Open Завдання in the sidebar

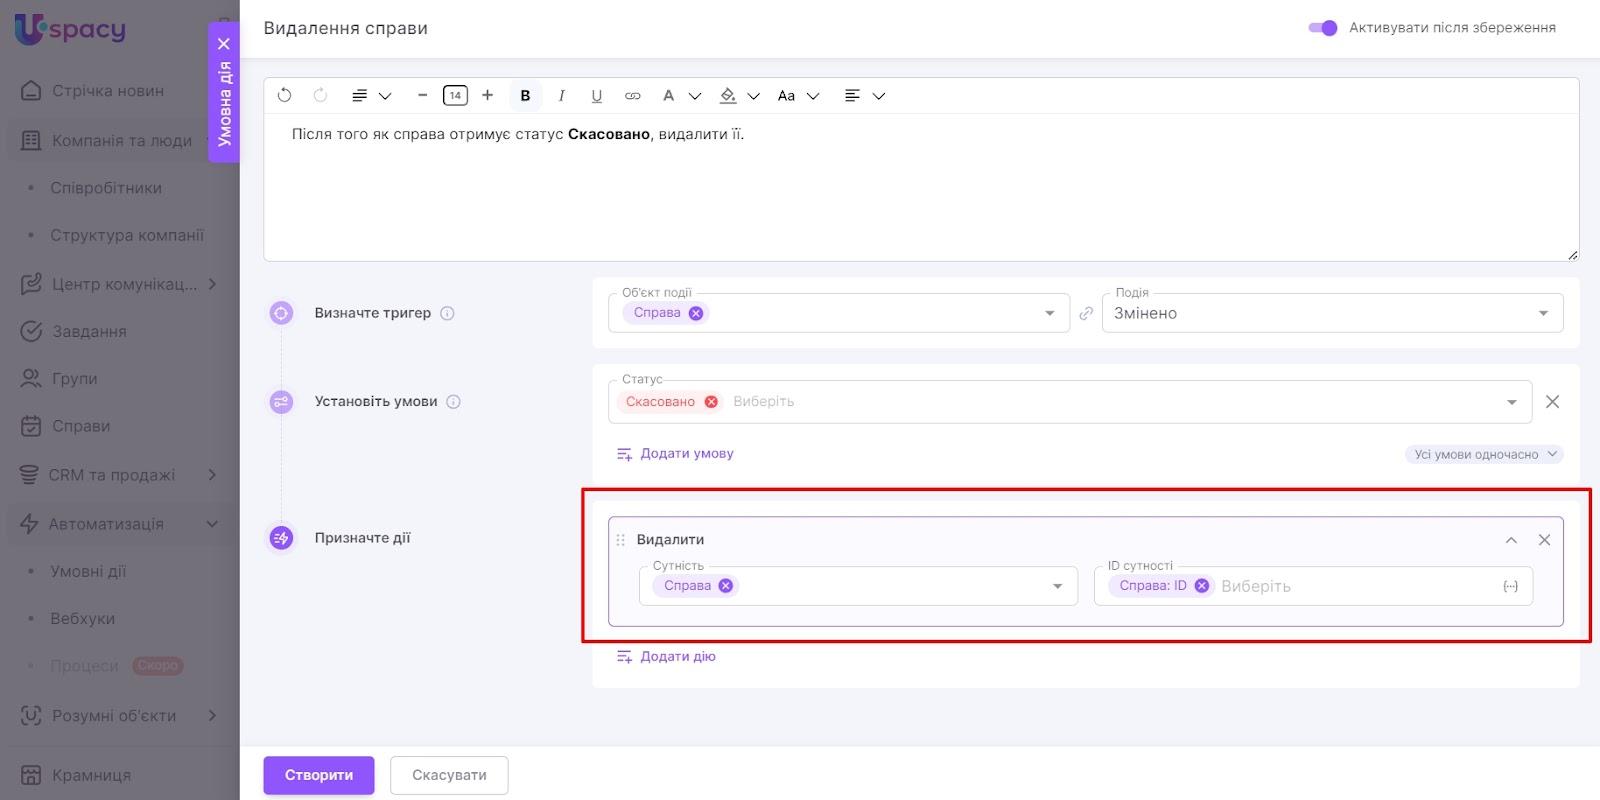[x=89, y=331]
